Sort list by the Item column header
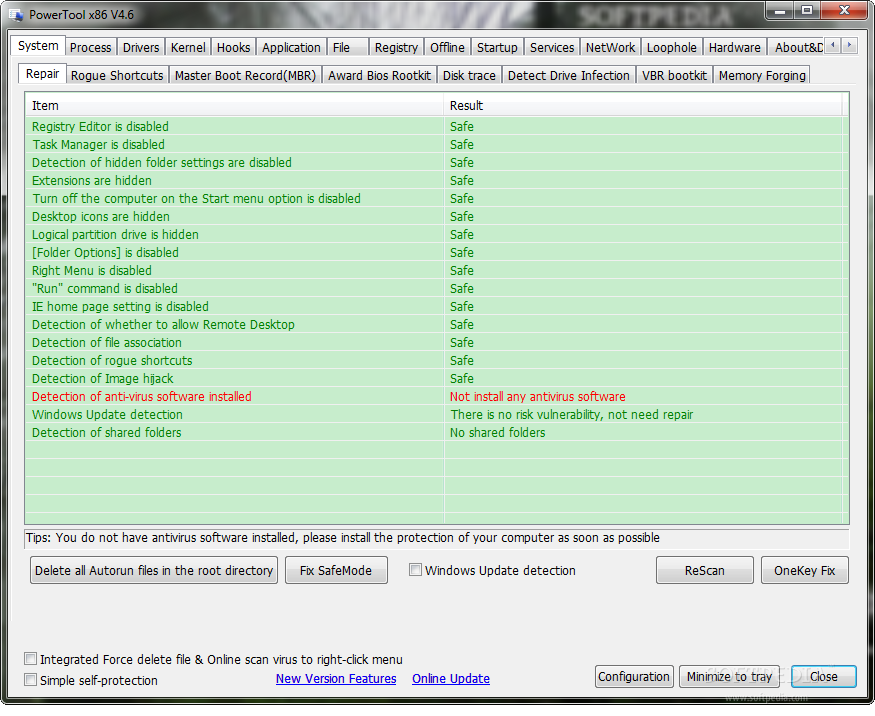Screen dimensions: 875x716 click(234, 105)
